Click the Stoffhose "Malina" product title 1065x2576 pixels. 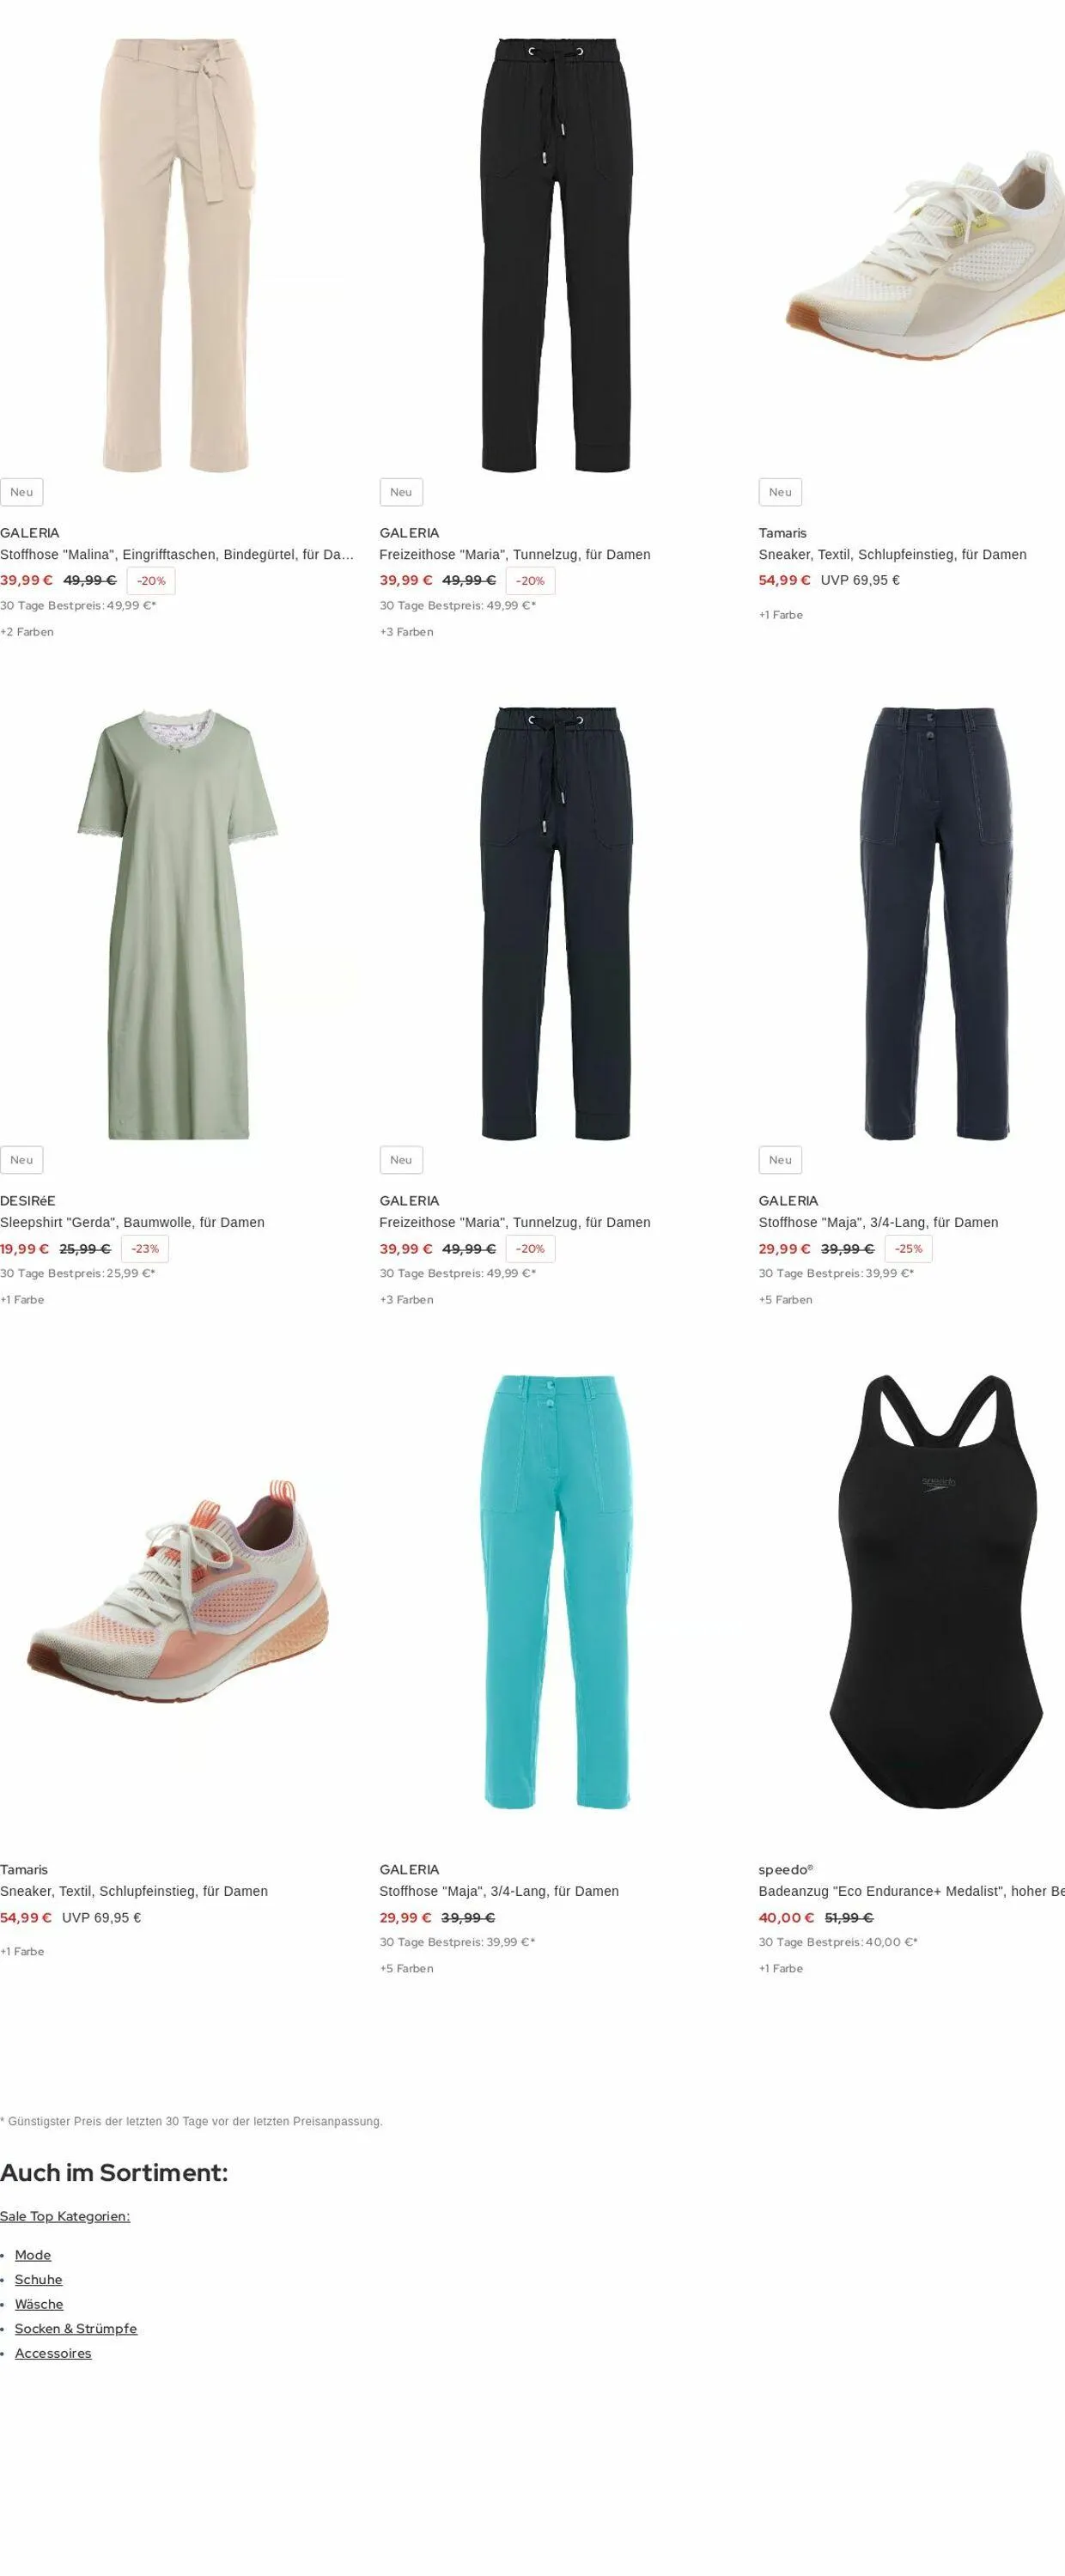(x=177, y=554)
